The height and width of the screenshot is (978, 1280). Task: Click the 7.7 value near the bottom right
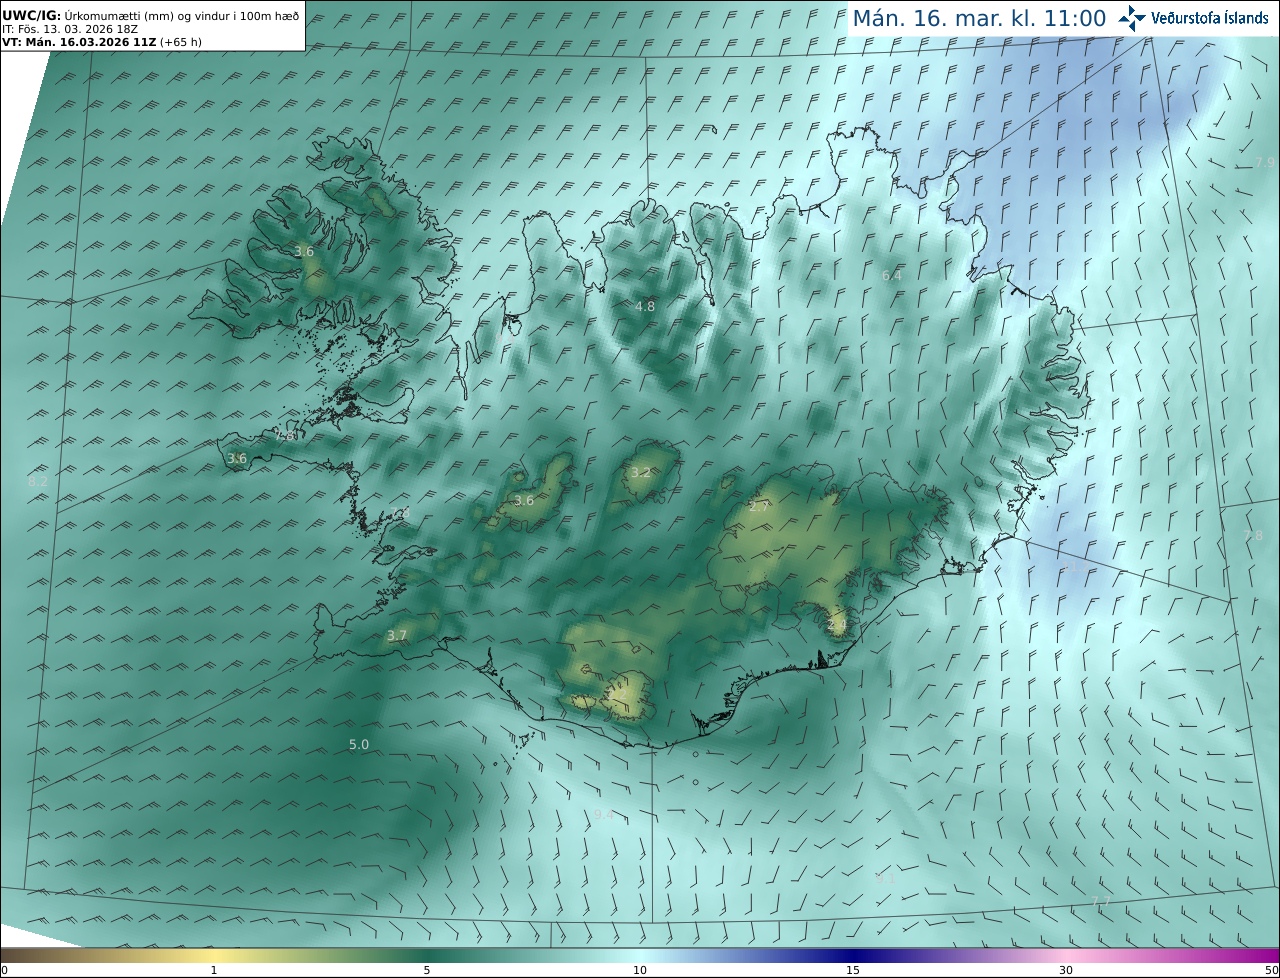(x=1101, y=901)
